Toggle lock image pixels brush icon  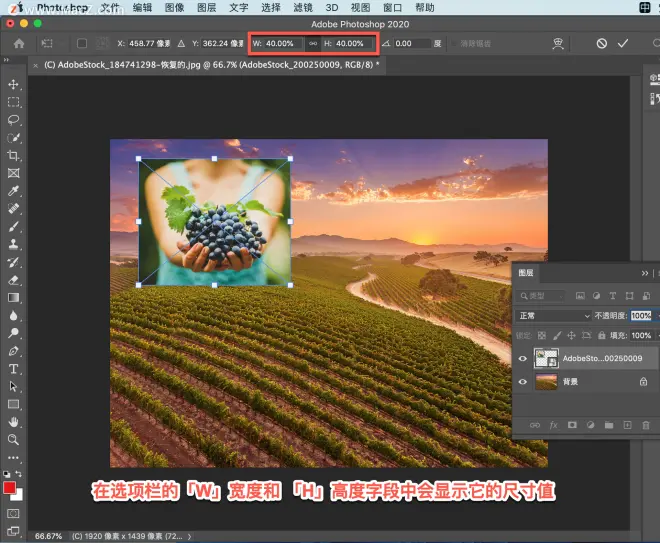coord(557,335)
